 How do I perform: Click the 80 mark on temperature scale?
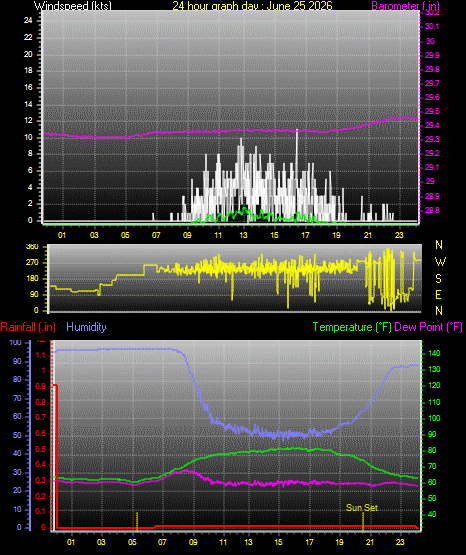(x=432, y=450)
